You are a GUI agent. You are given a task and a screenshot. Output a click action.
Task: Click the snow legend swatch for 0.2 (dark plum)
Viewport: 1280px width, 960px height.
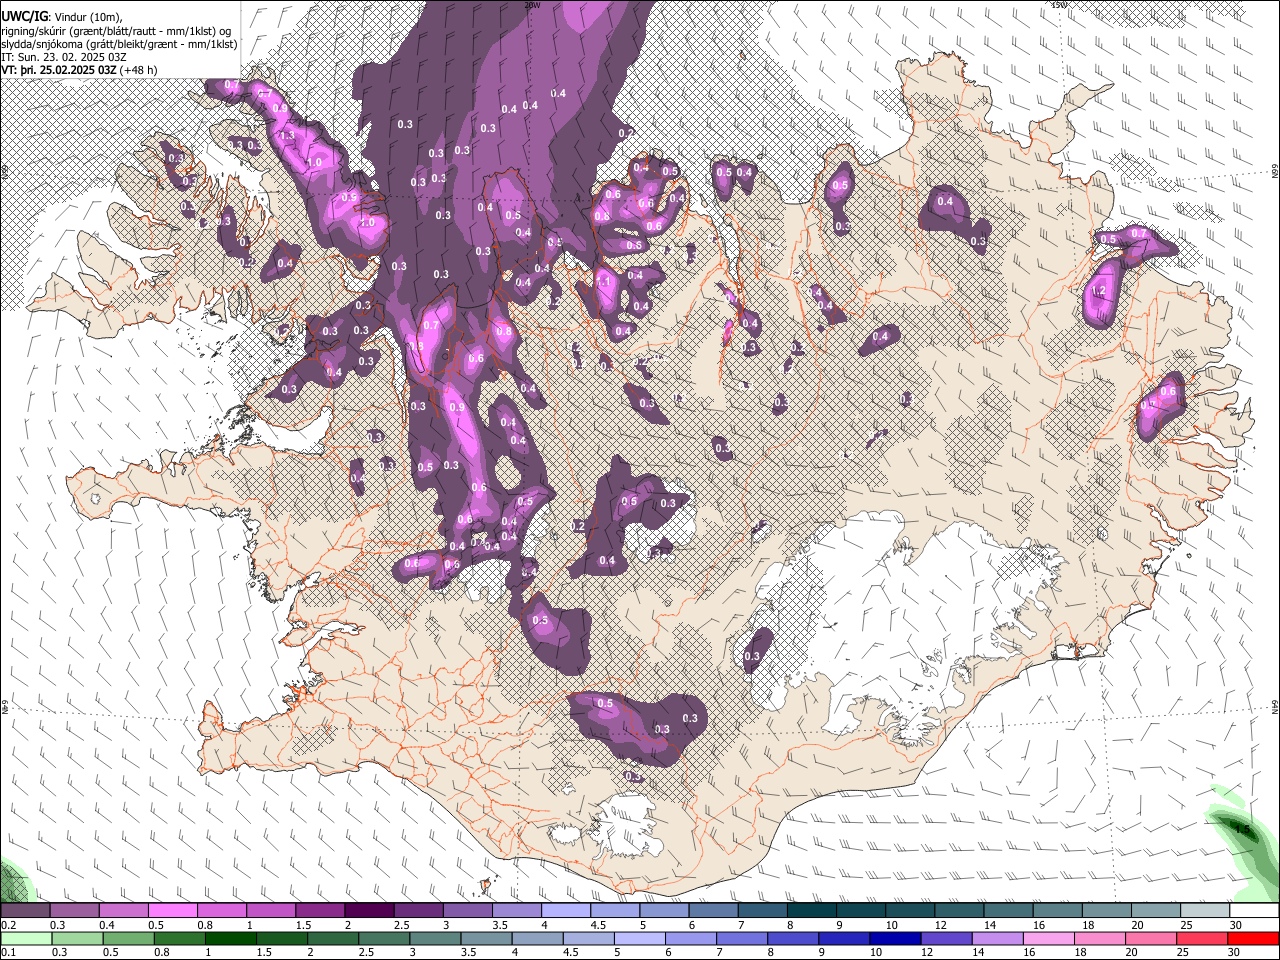[x=24, y=910]
